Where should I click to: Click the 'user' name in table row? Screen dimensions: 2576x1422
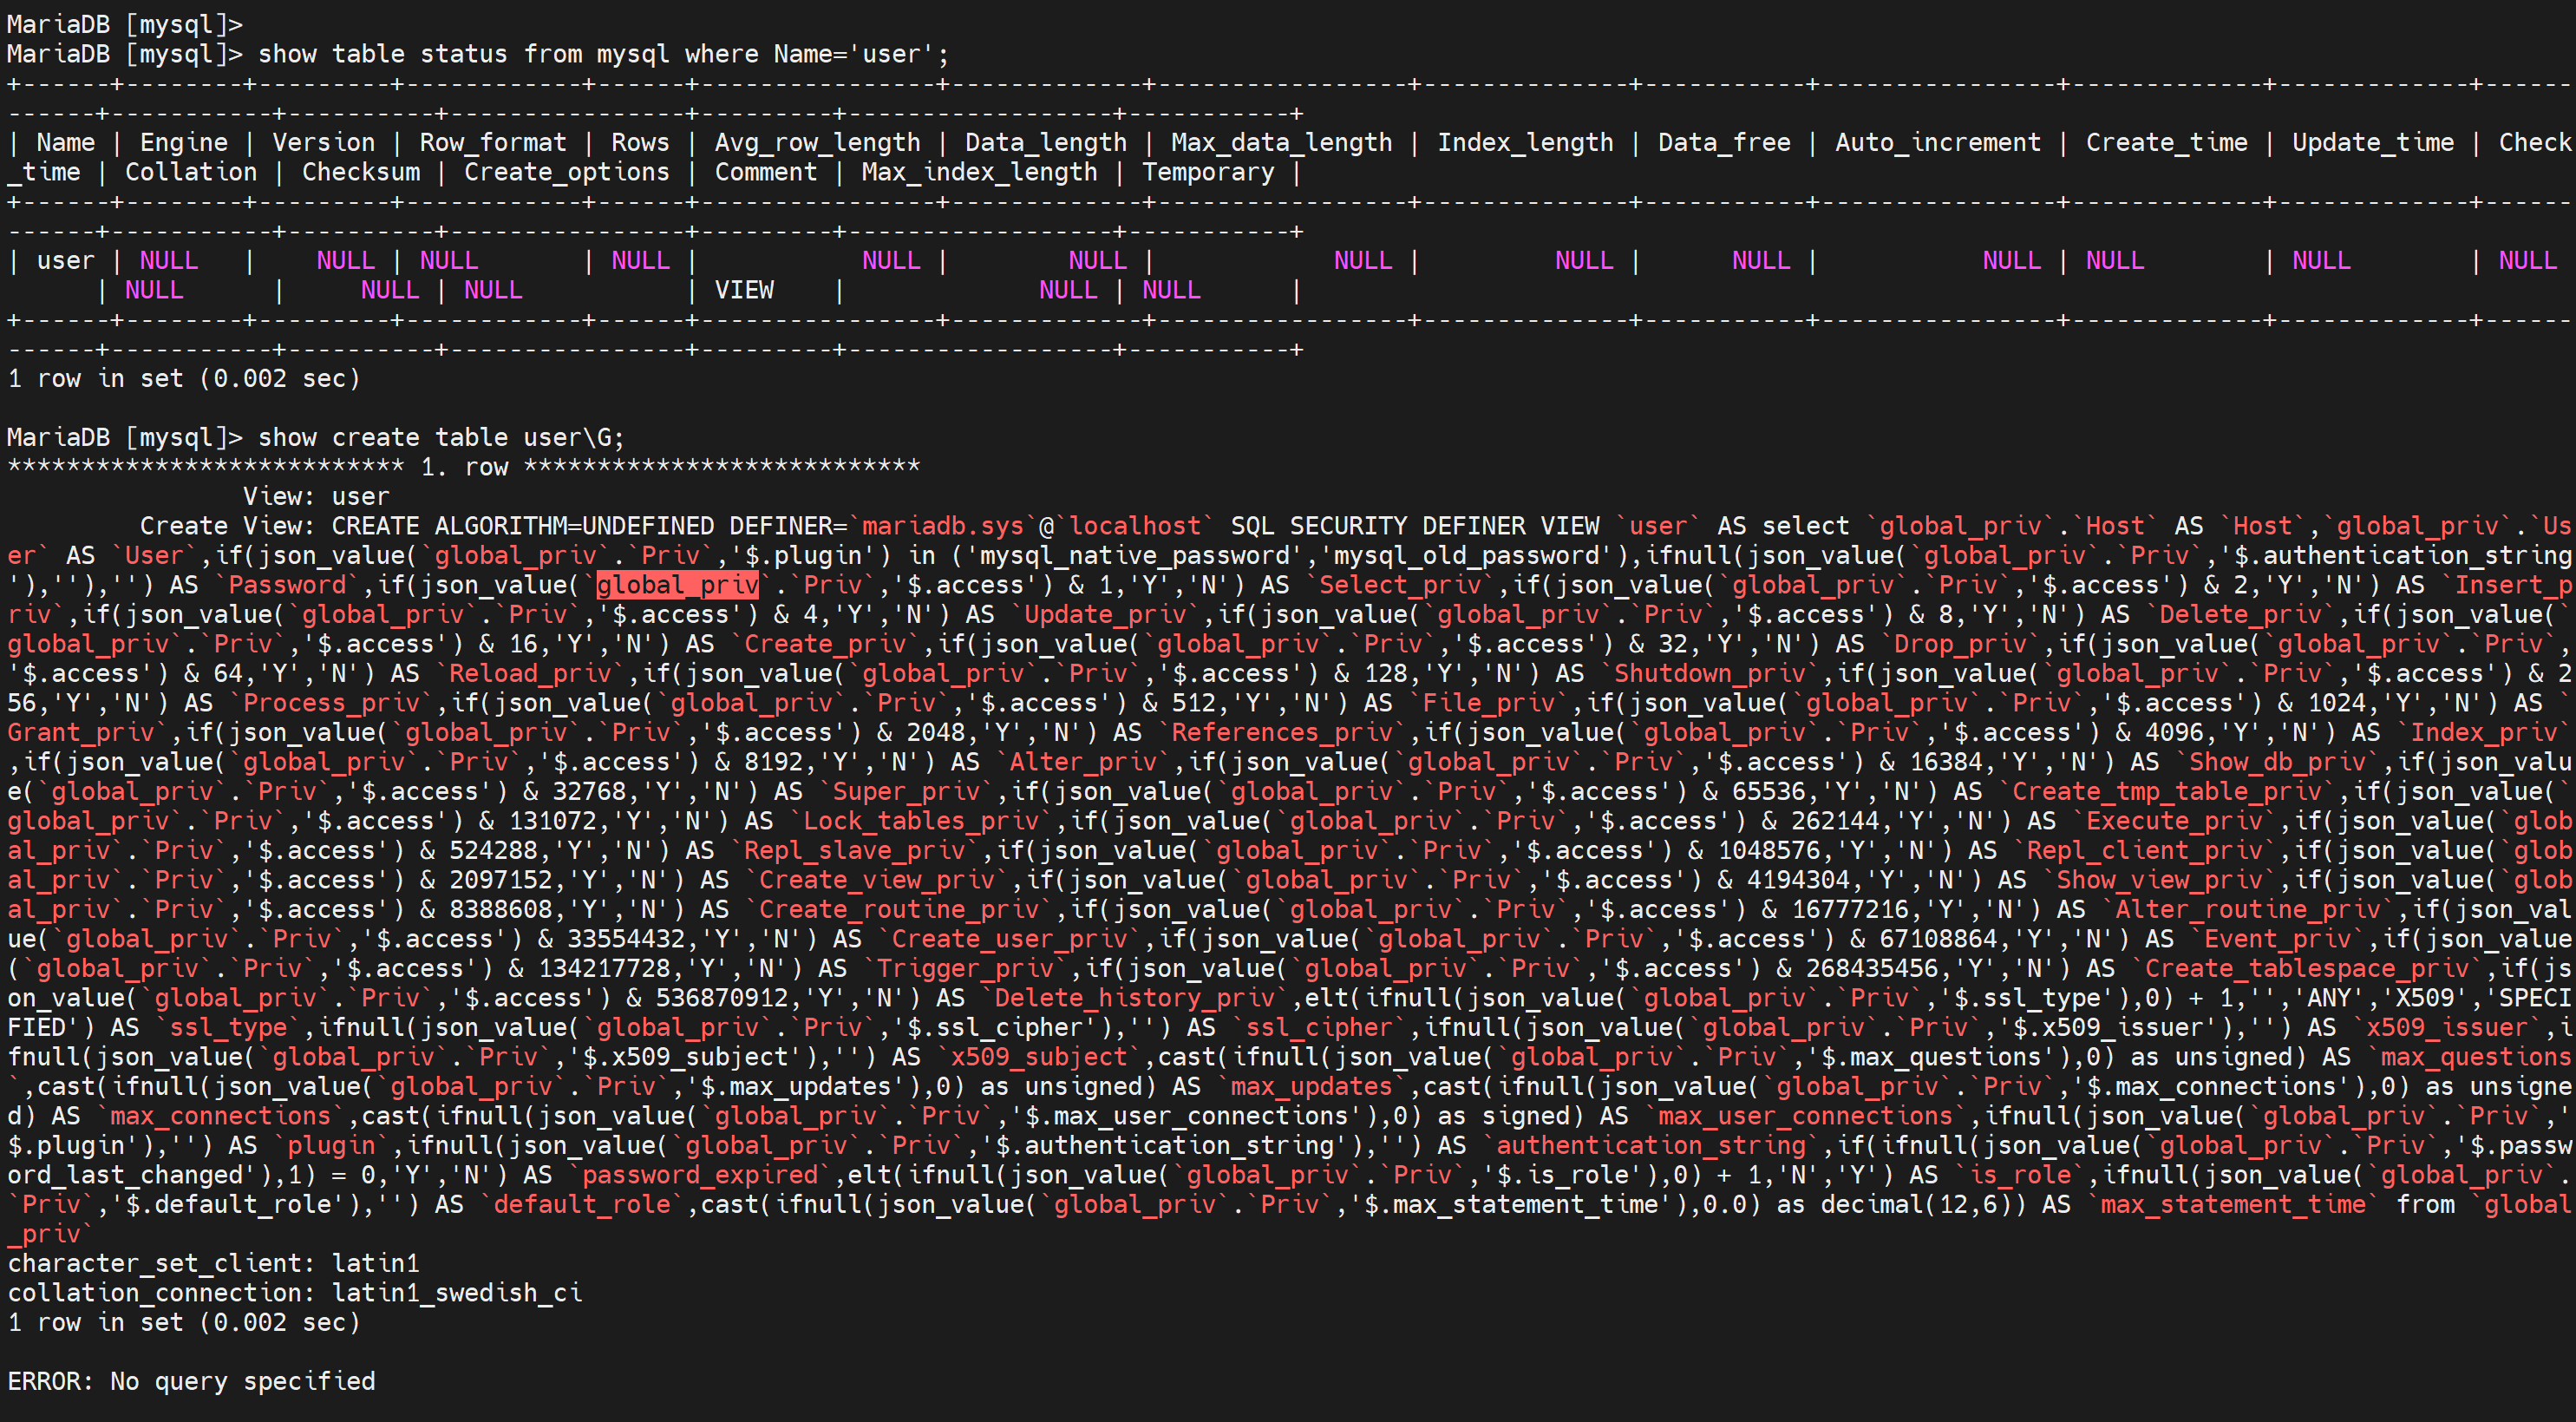click(x=65, y=261)
